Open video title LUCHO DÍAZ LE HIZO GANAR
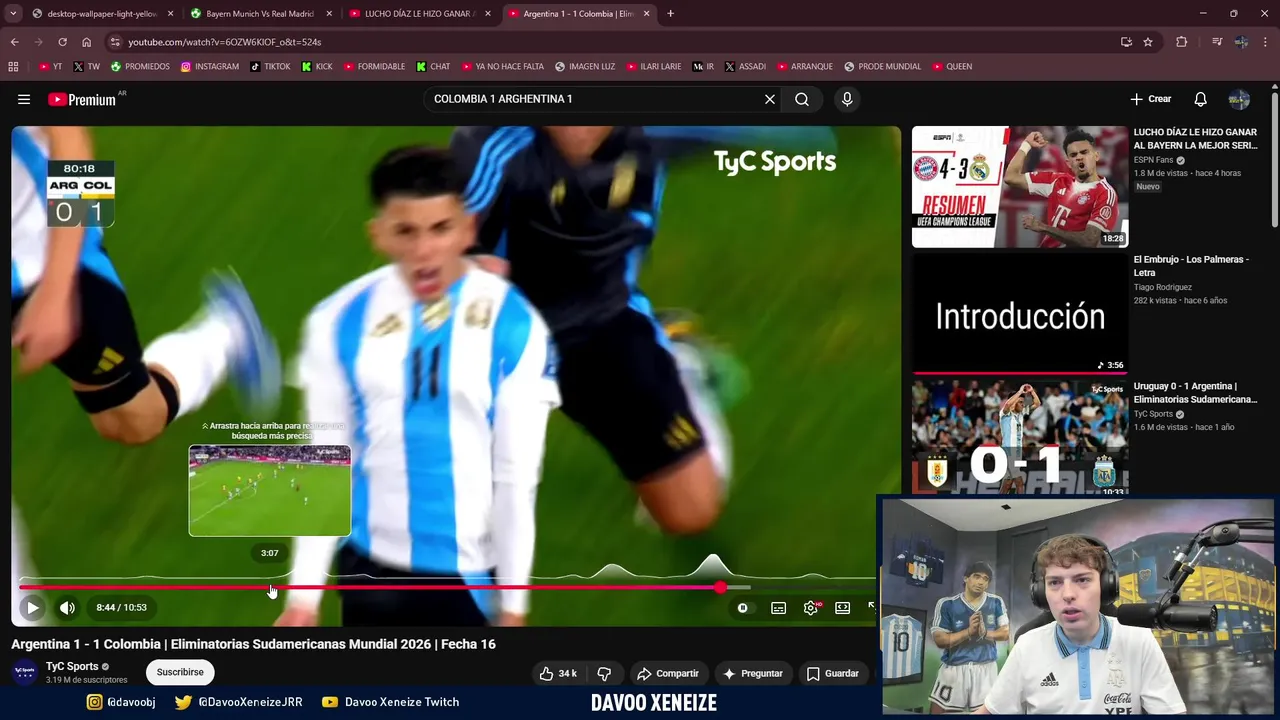Image resolution: width=1280 pixels, height=720 pixels. tap(1195, 138)
